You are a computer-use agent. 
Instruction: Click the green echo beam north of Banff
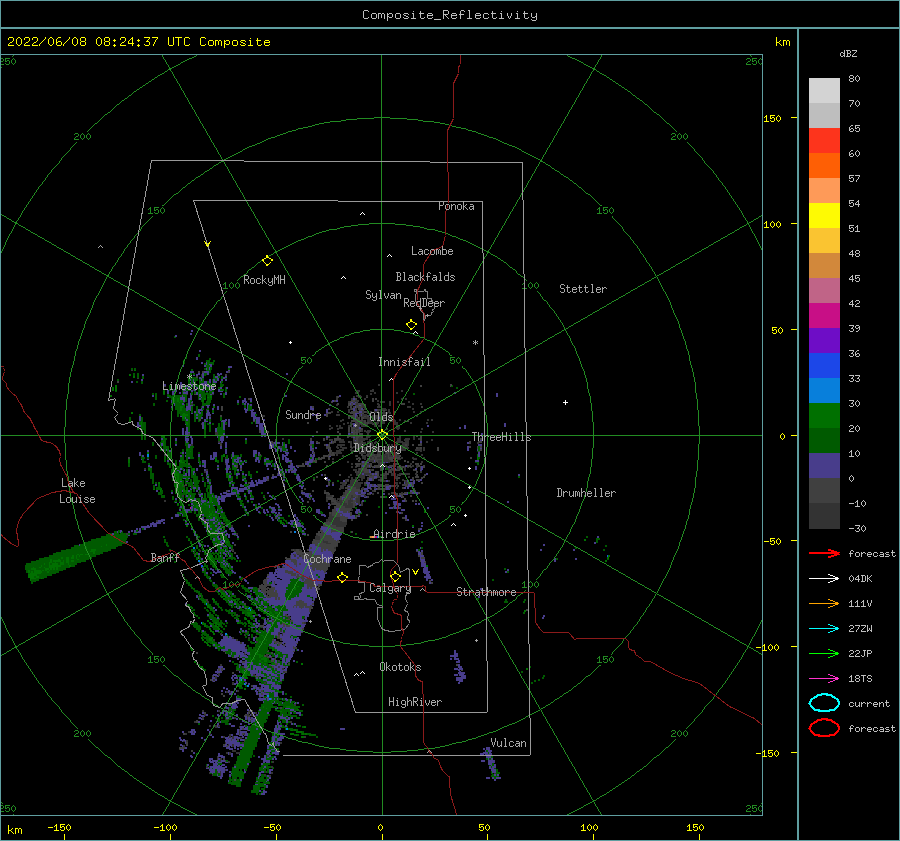click(x=76, y=555)
